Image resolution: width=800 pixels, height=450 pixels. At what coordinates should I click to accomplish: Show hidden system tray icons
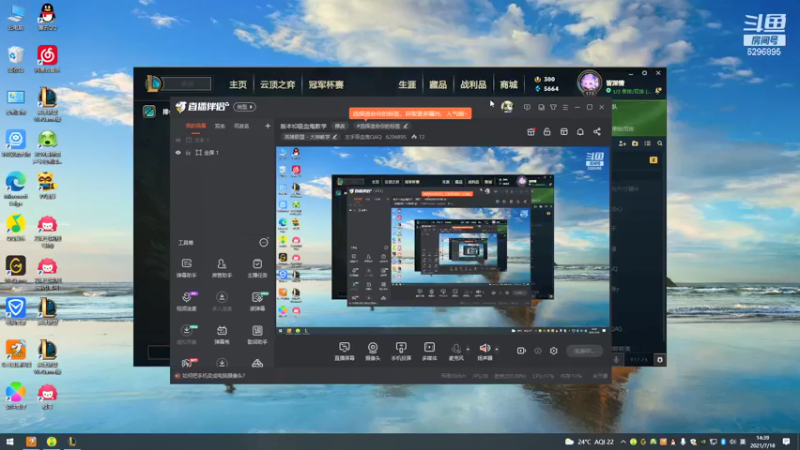click(623, 442)
